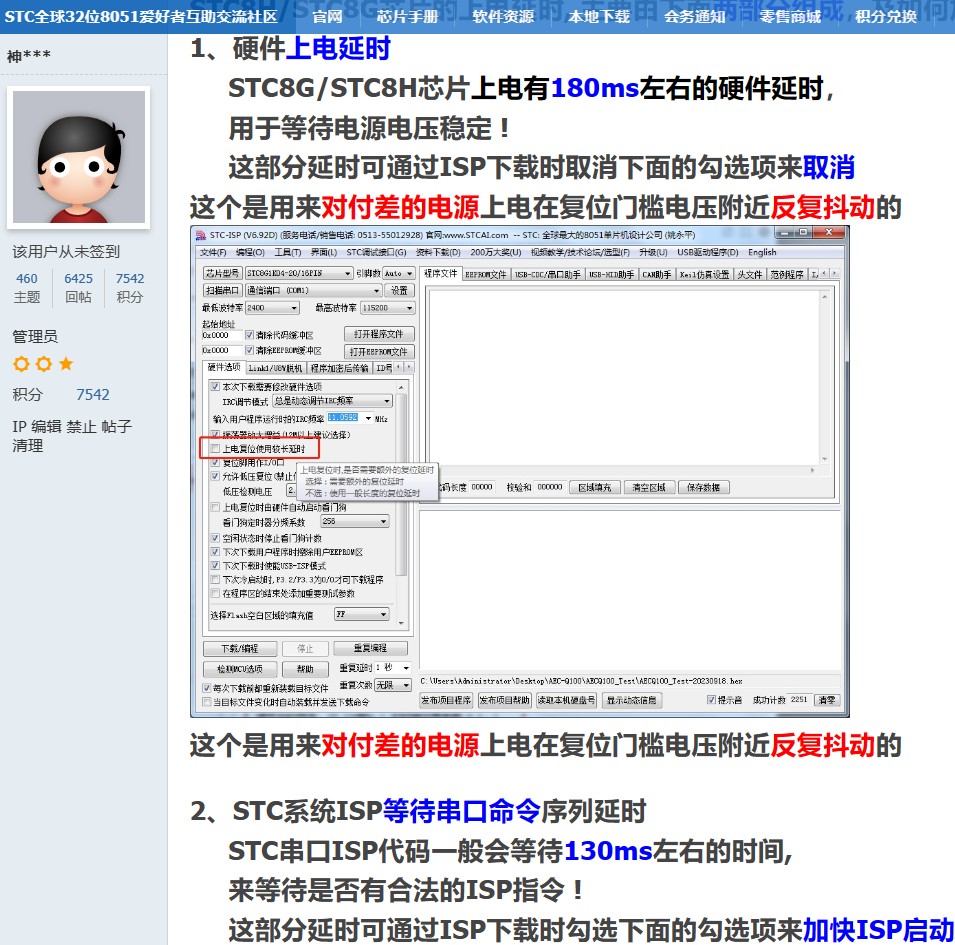
Task: Click 检测MCU选项 button
Action: [x=239, y=669]
